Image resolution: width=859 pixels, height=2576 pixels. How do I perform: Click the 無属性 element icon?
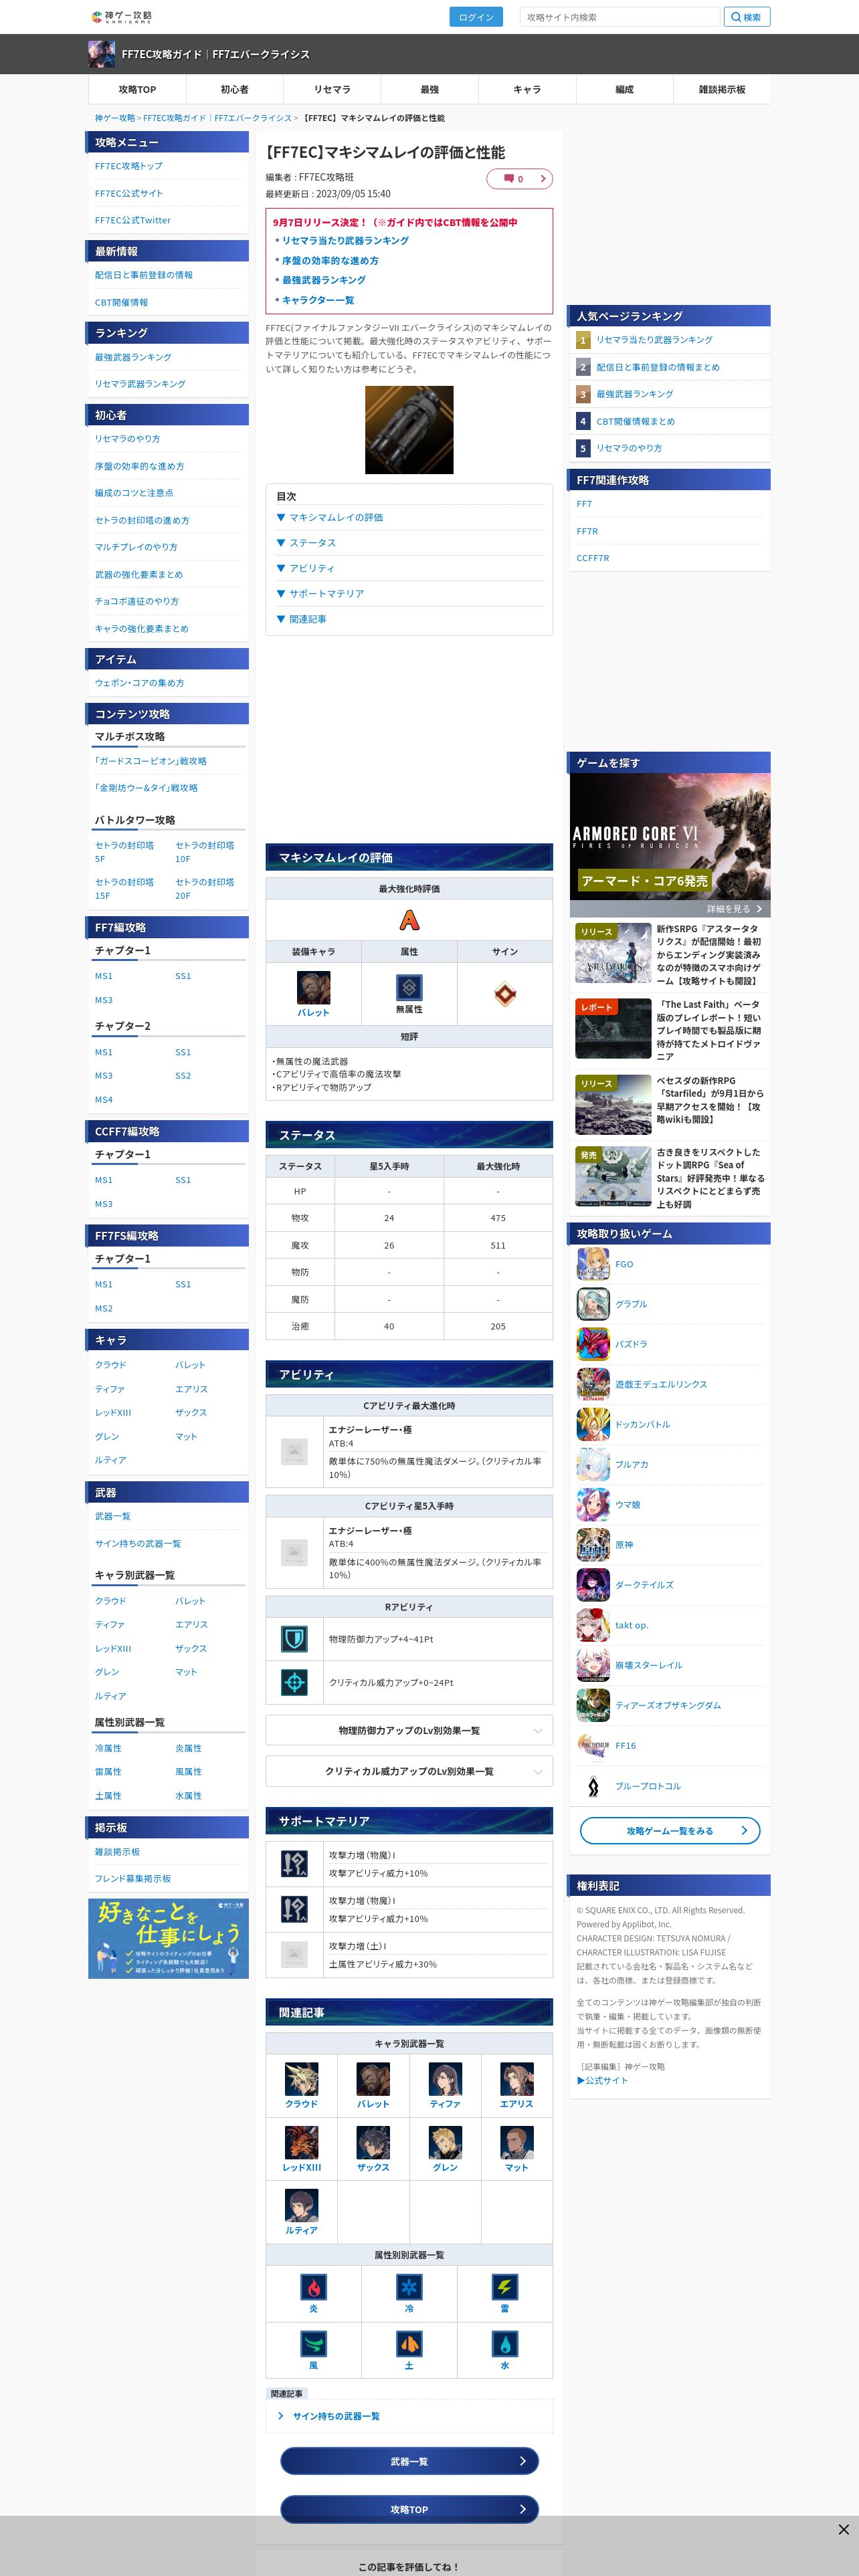(409, 988)
